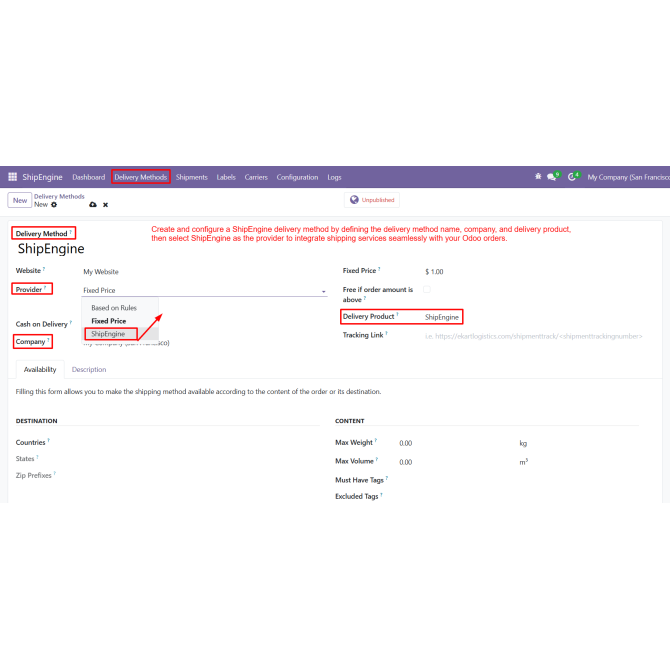Viewport: 670px width, 670px height.
Task: Open the Logs menu
Action: click(x=334, y=177)
